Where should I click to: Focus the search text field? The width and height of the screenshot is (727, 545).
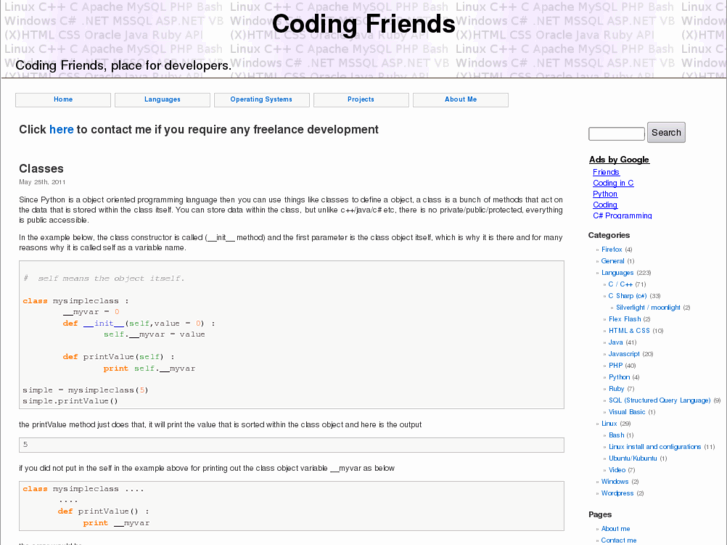(x=616, y=133)
